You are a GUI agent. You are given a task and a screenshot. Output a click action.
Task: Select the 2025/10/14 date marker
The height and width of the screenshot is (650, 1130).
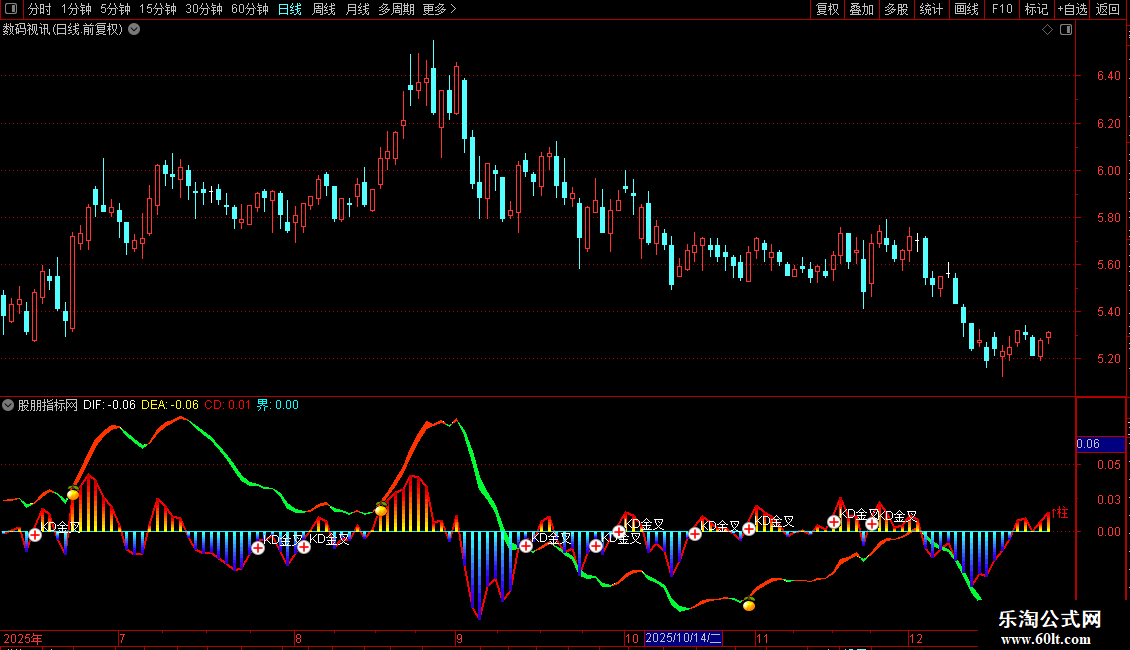683,638
